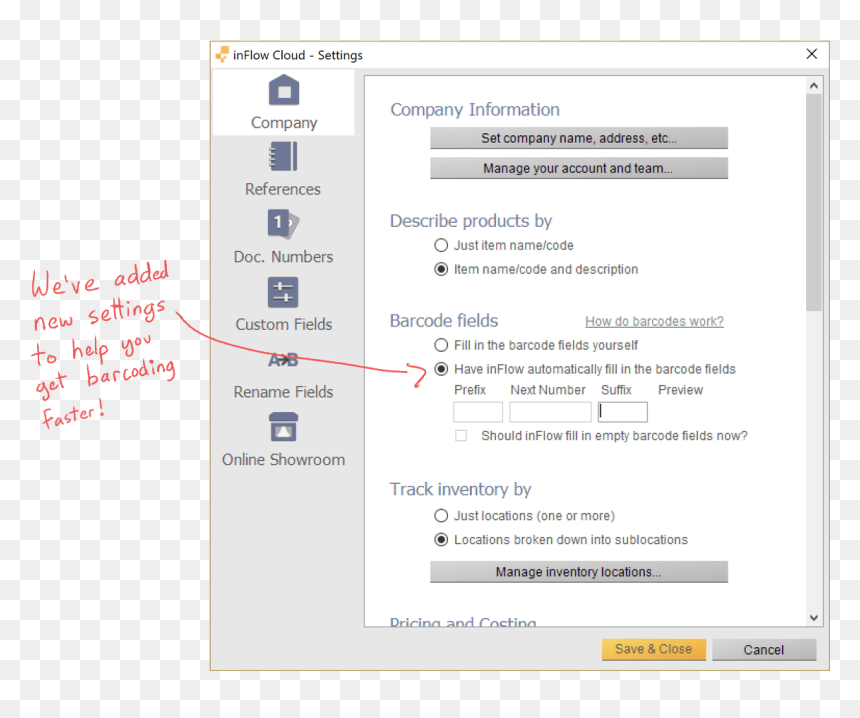Click the Cancel button
This screenshot has height=718, width=860.
[764, 650]
